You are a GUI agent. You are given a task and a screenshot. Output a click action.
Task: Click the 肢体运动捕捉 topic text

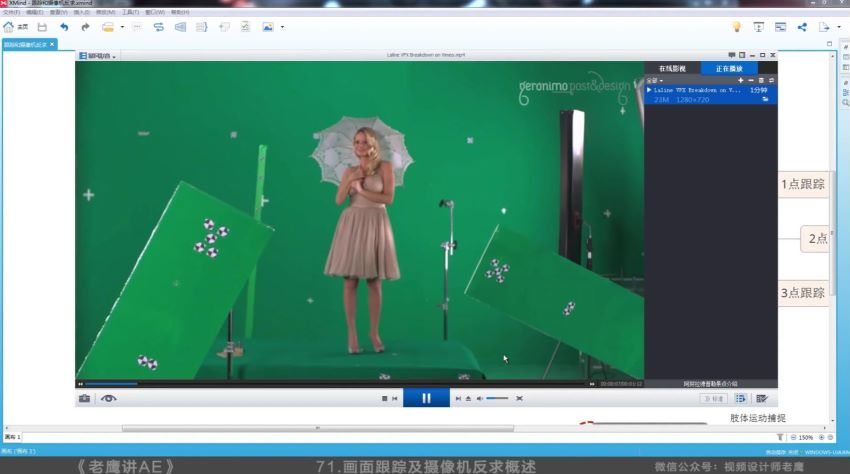(x=758, y=418)
